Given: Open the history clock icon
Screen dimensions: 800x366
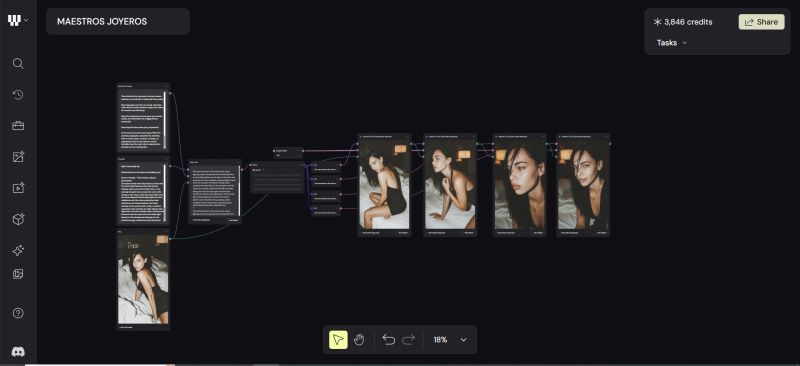Looking at the screenshot, I should [18, 95].
